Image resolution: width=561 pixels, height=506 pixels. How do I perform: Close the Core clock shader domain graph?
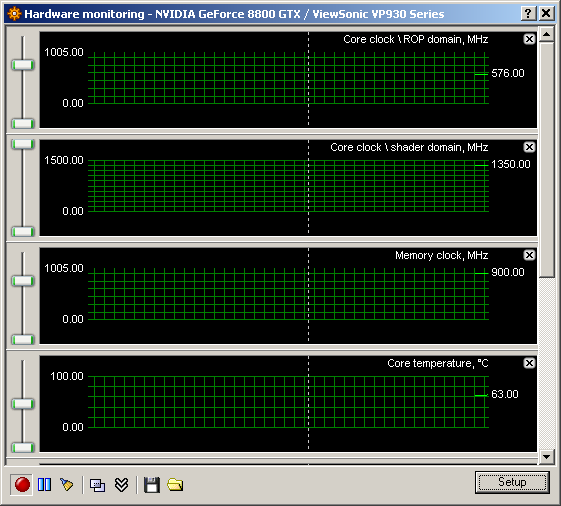point(529,147)
